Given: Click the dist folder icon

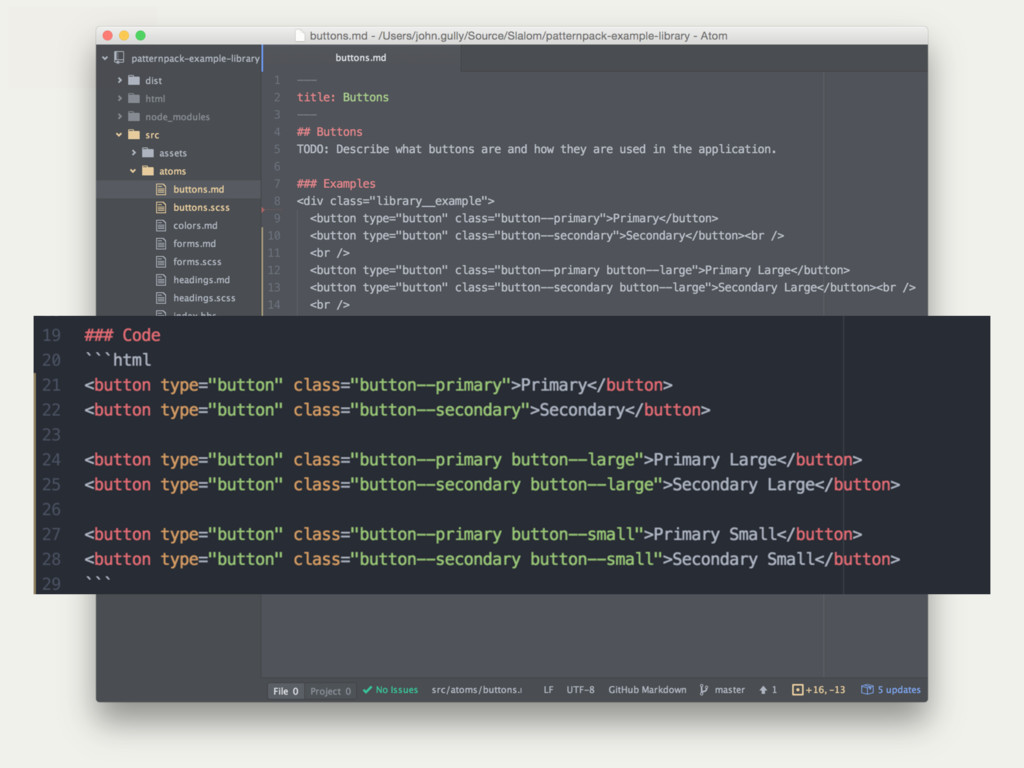Looking at the screenshot, I should [134, 80].
